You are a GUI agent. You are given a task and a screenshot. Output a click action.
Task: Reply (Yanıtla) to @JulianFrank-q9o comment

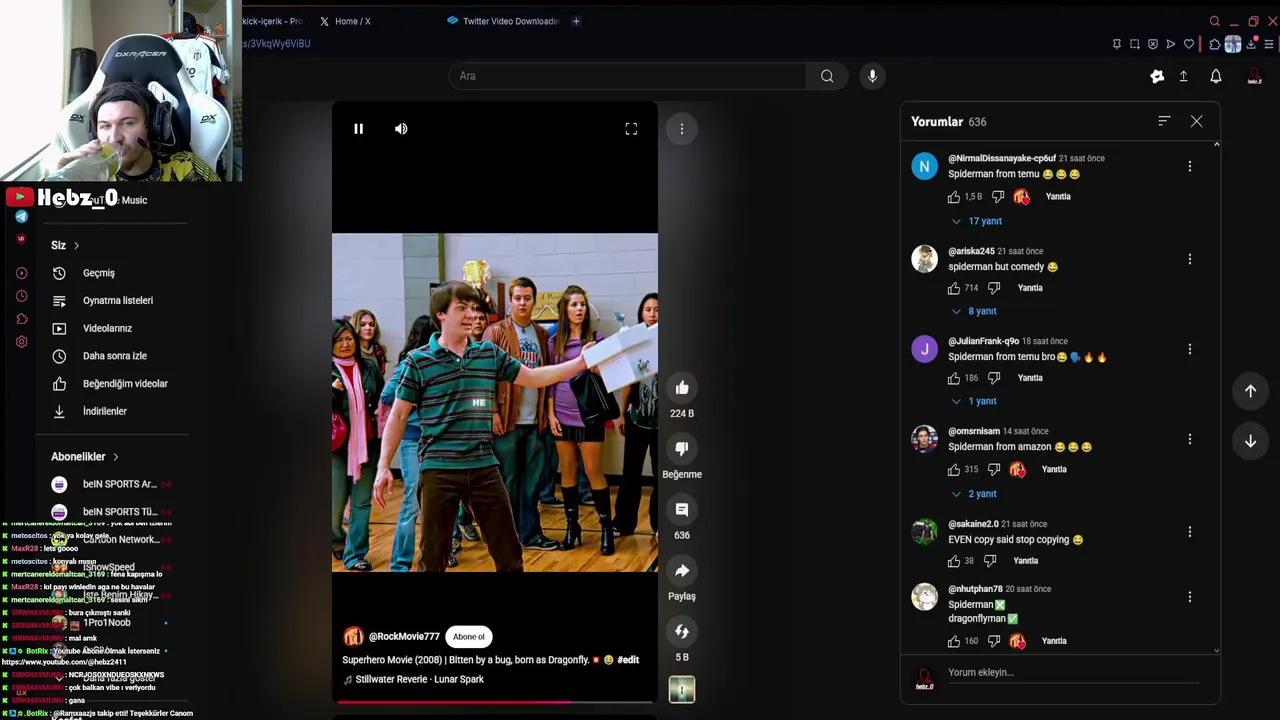1030,378
